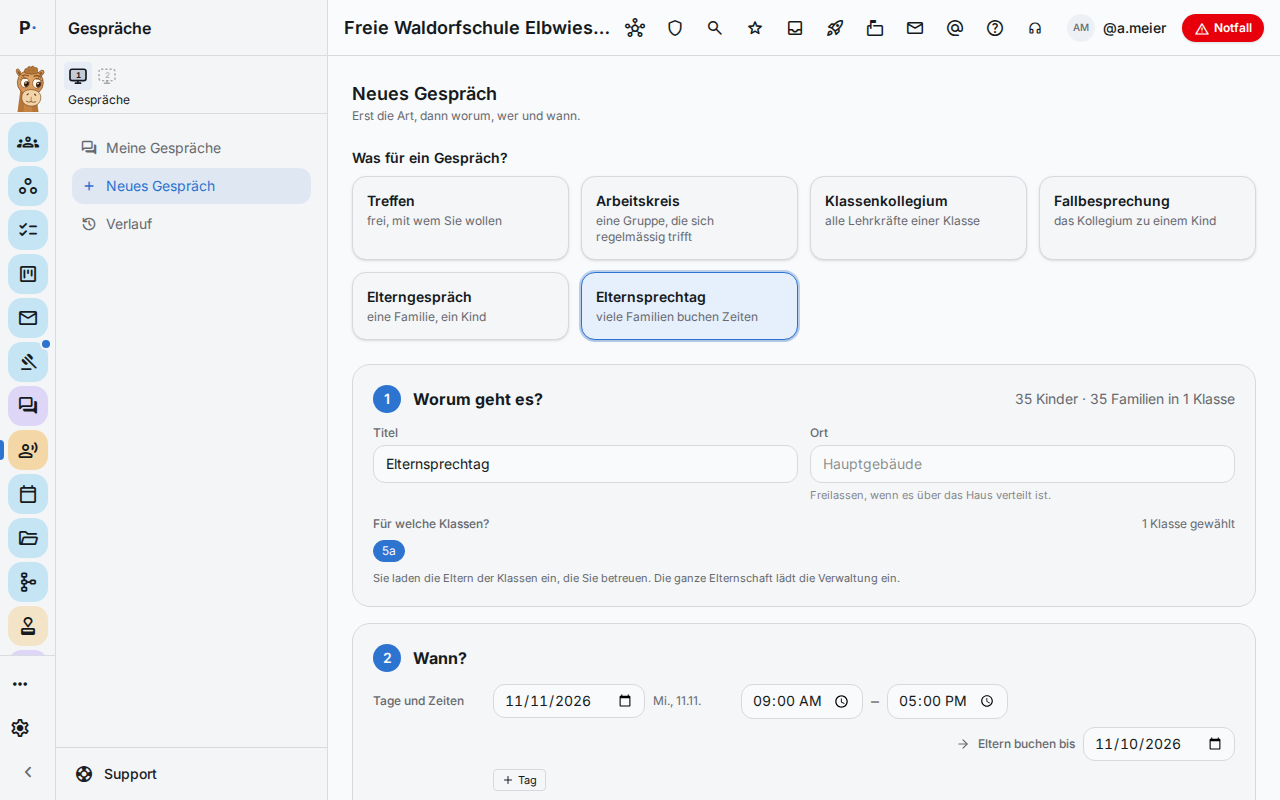Click the shield icon in header
Screen dimensions: 1280x800
point(675,28)
